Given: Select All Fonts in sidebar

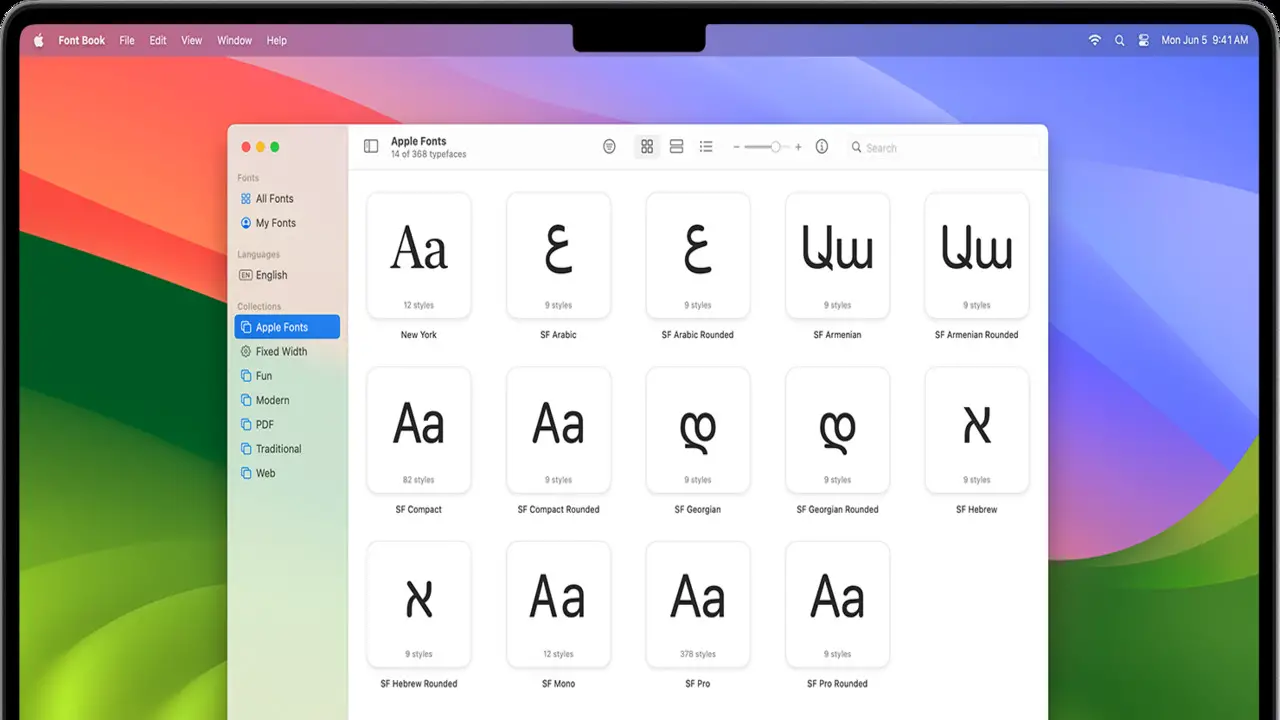Looking at the screenshot, I should pyautogui.click(x=287, y=199).
